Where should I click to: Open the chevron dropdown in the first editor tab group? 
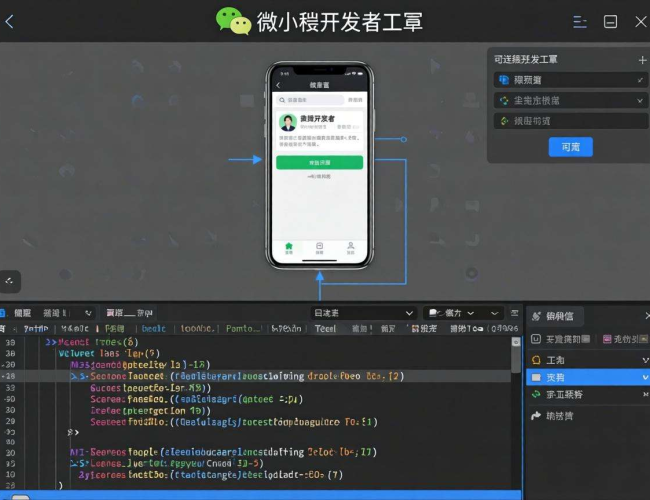point(88,313)
